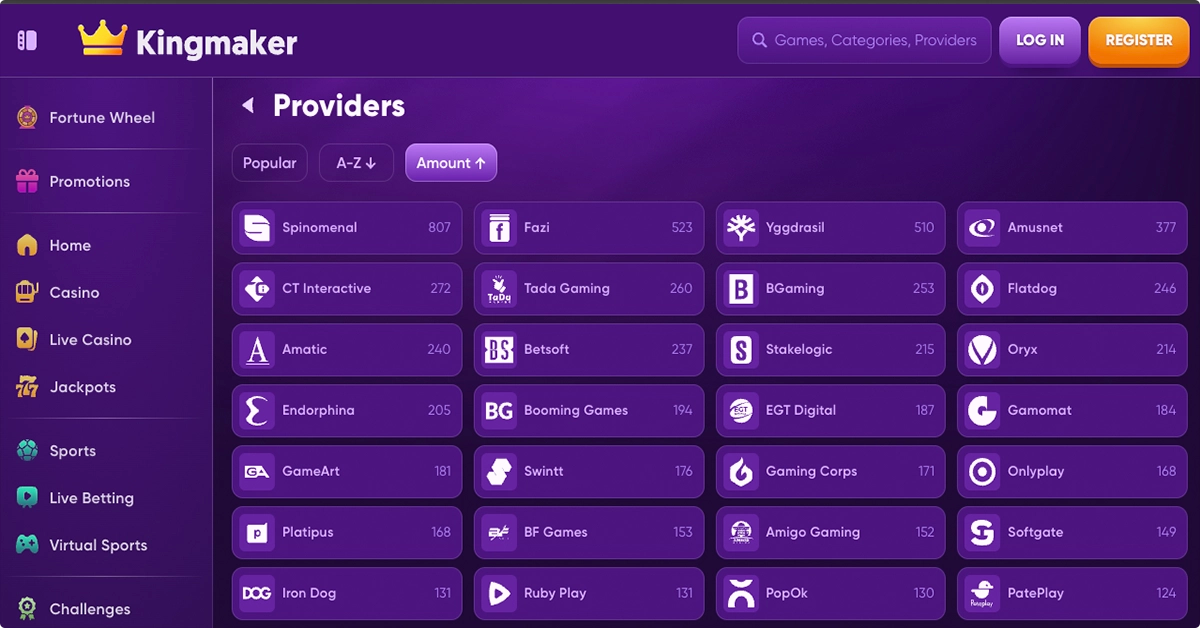Screen dimensions: 1200x628
Task: Open the Stakelogic provider card
Action: tap(830, 349)
